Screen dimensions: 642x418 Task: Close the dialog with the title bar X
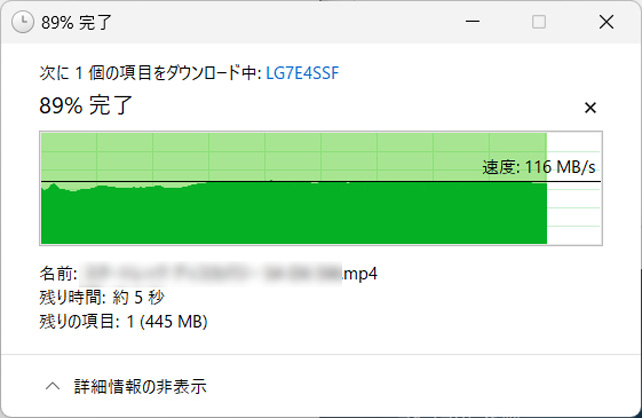click(x=606, y=22)
